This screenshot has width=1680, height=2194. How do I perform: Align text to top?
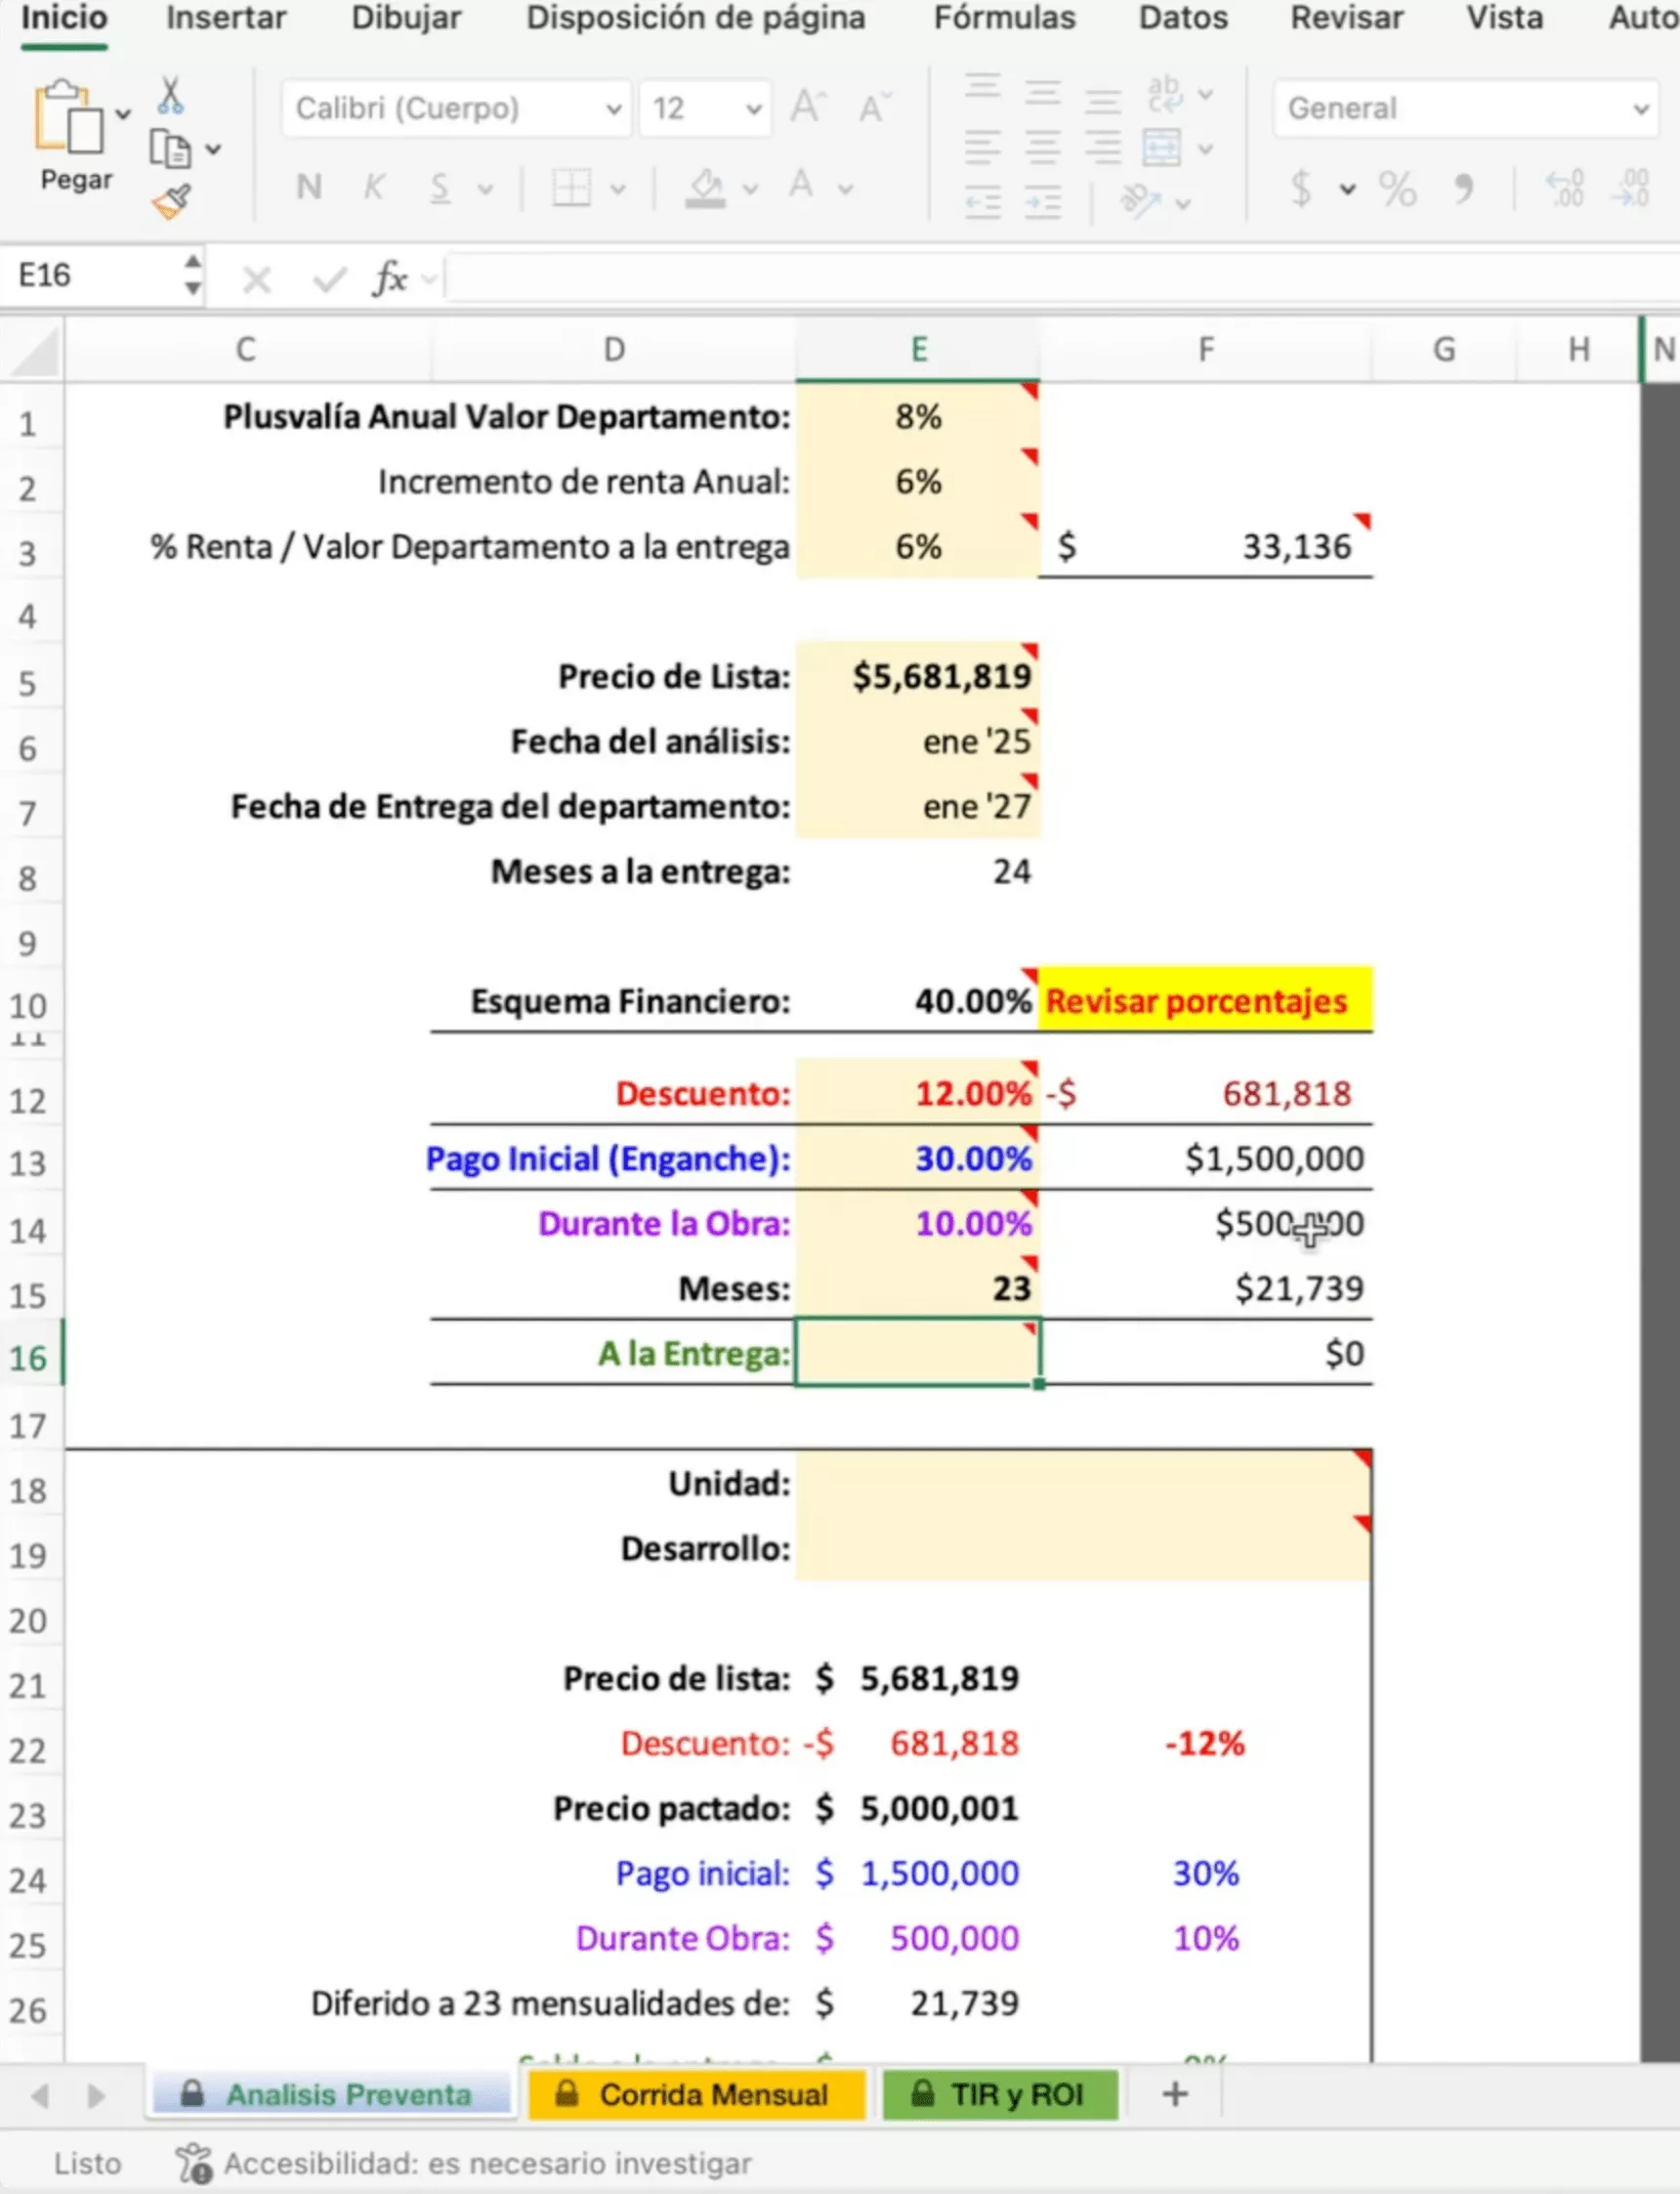tap(983, 88)
